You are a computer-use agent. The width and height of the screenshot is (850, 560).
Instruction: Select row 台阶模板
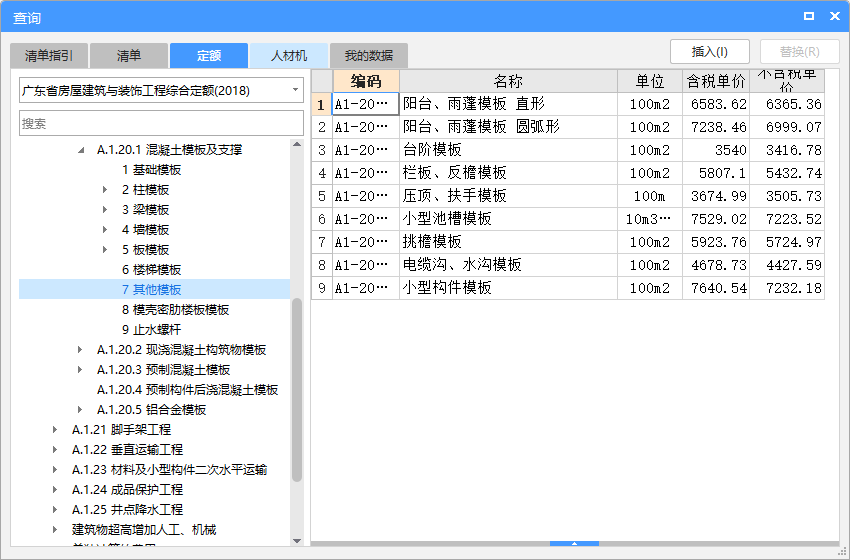[x=568, y=150]
